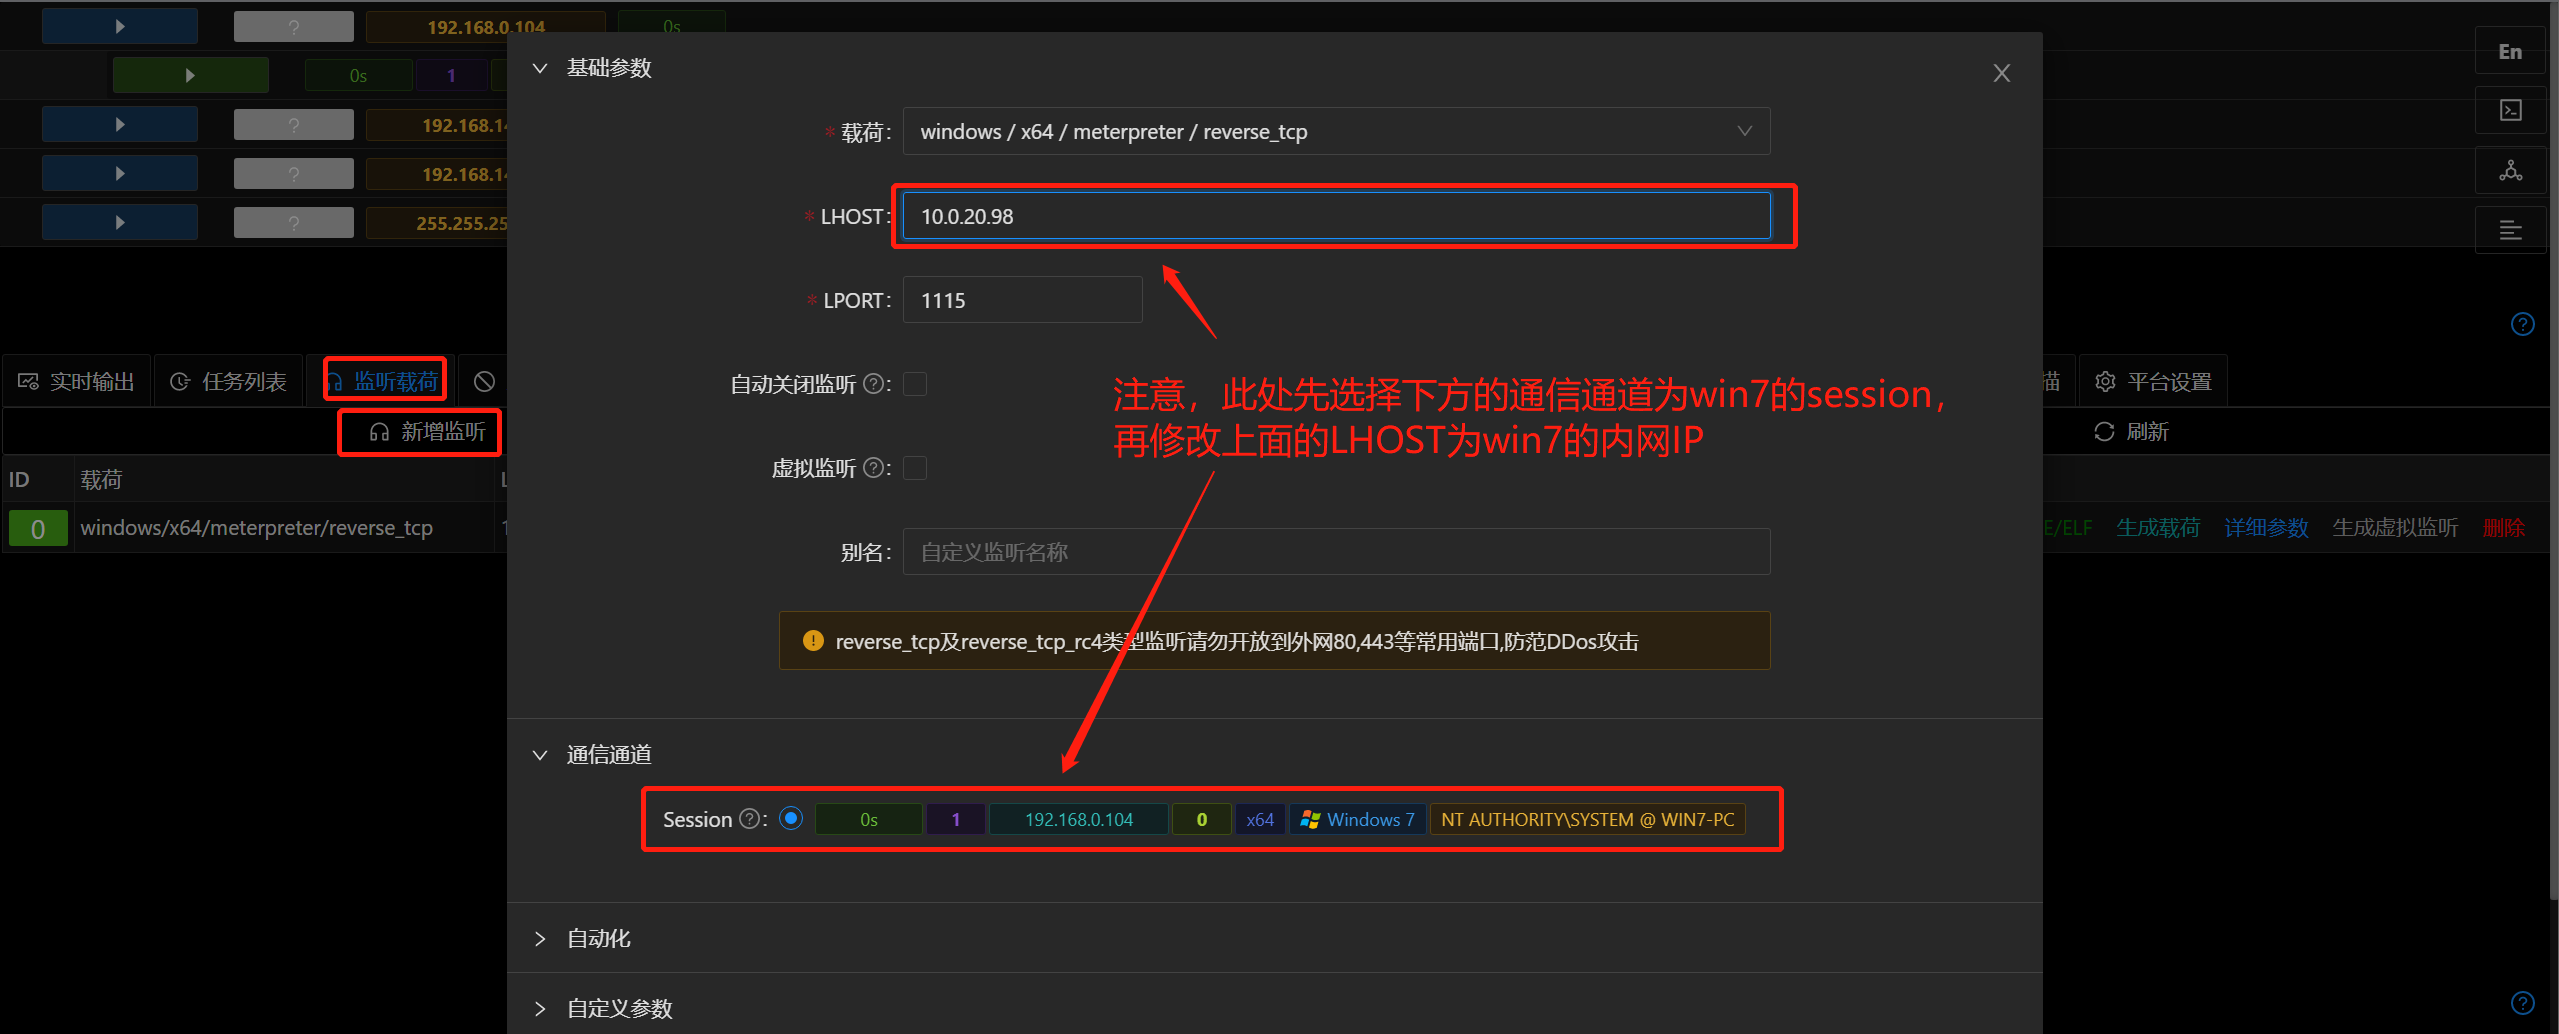
Task: Click the 生成虚拟监听 link
Action: click(2395, 528)
